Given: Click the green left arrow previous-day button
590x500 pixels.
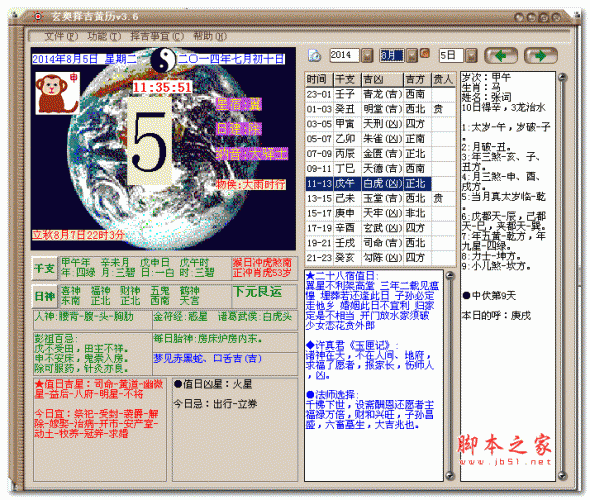Looking at the screenshot, I should point(501,56).
